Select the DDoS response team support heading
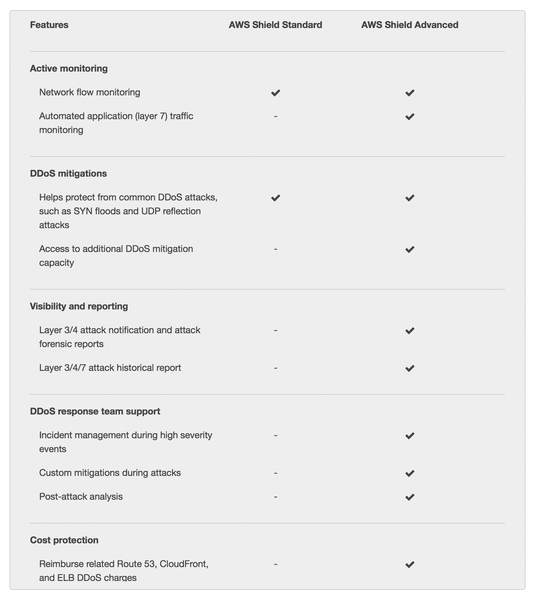Screen dimensions: 535x600 click(95, 411)
